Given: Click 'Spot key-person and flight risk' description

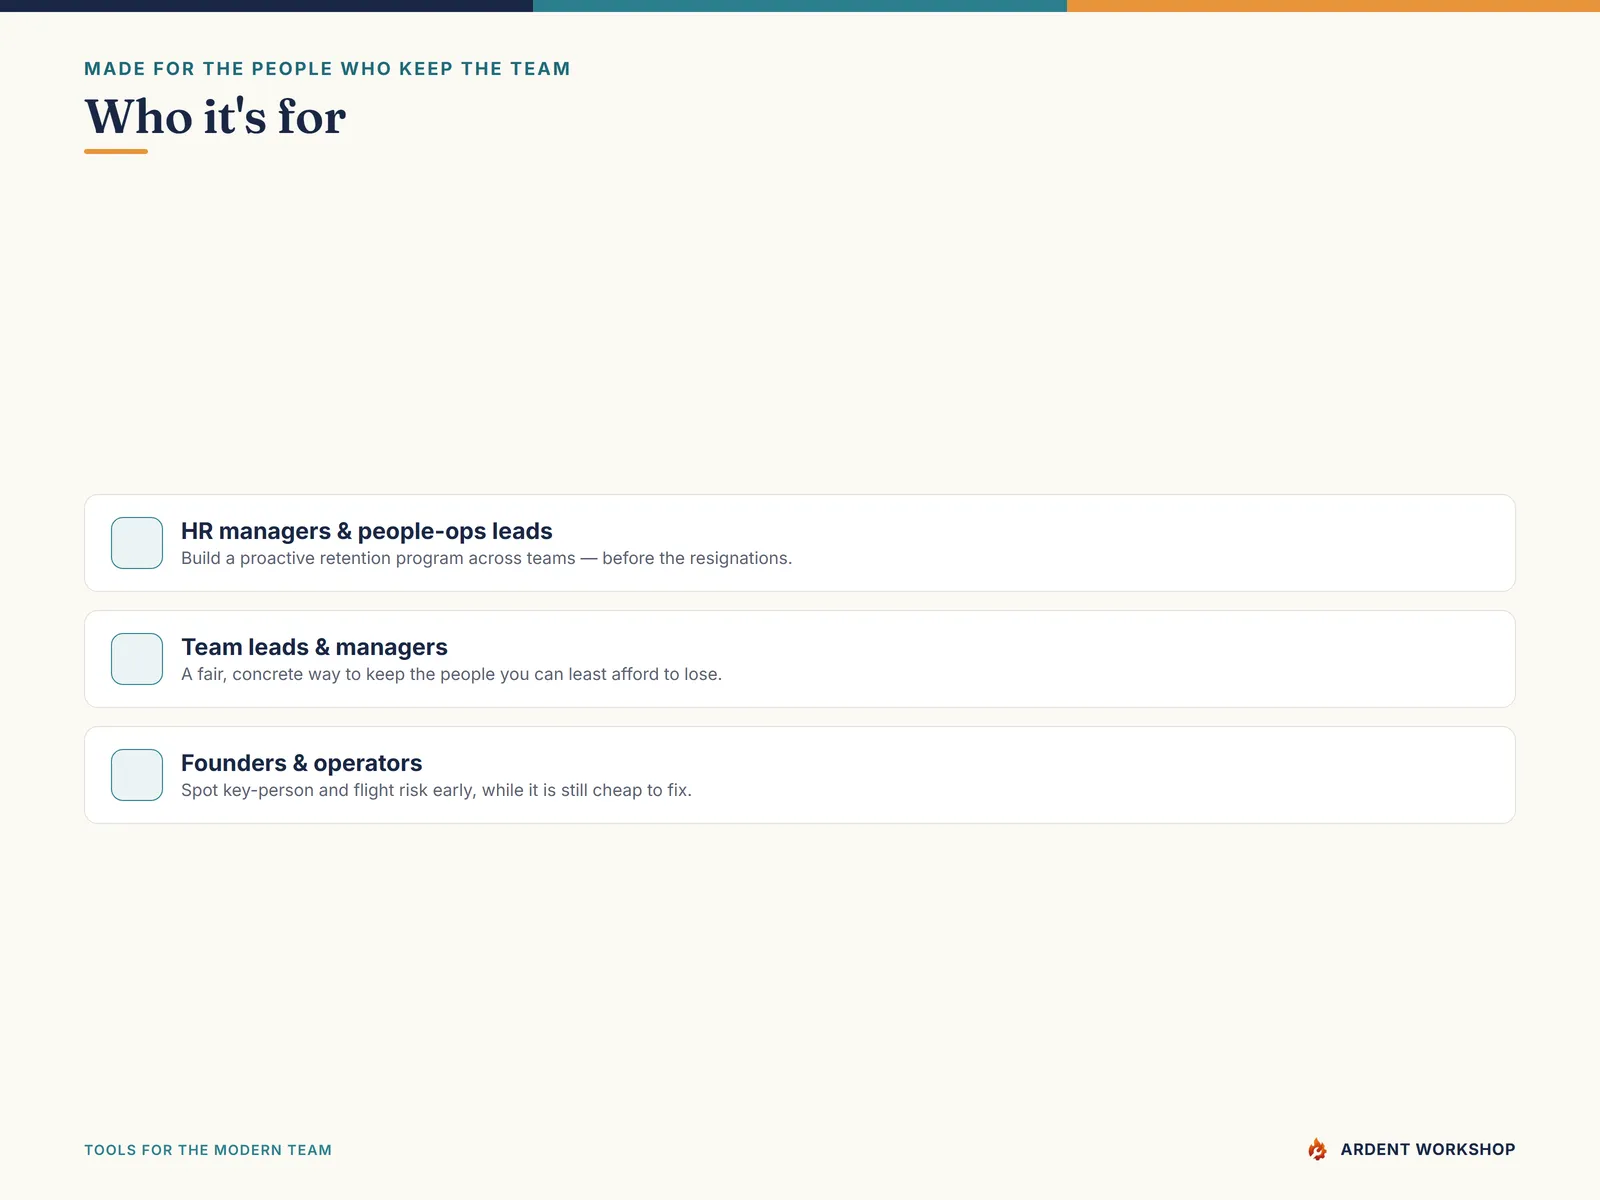Looking at the screenshot, I should pos(436,790).
